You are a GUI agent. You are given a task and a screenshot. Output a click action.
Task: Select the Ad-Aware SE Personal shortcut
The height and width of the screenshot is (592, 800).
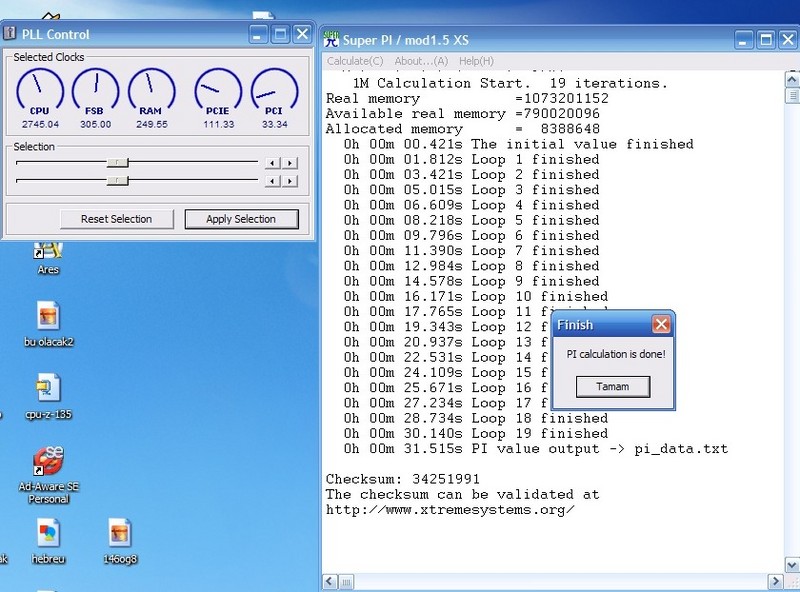(48, 475)
